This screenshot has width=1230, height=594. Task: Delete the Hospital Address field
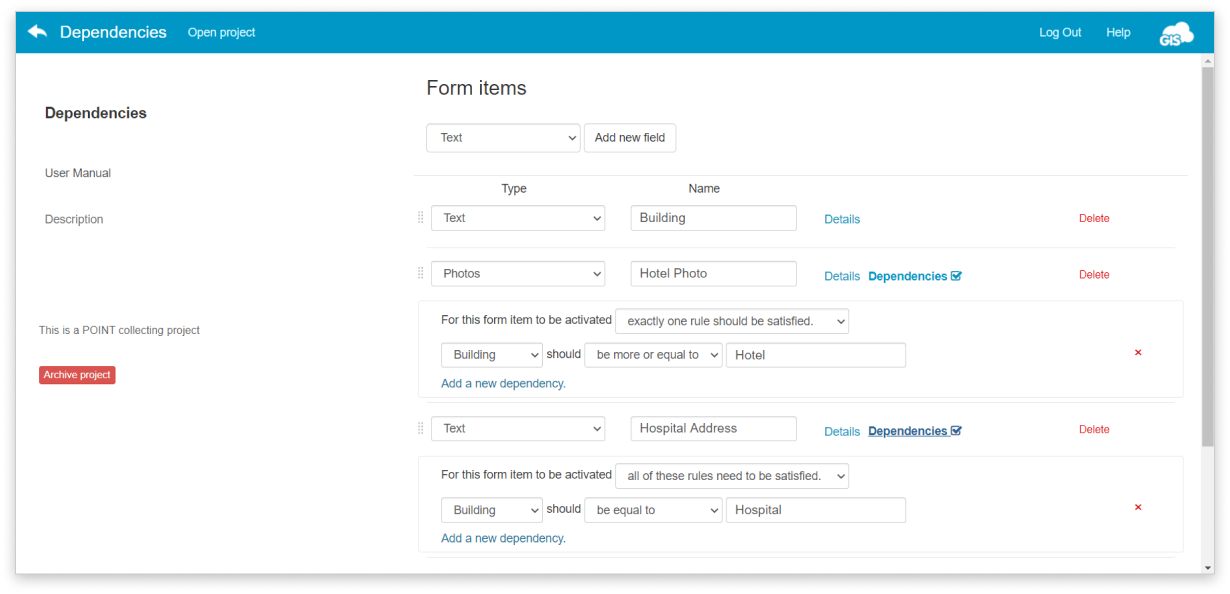point(1094,429)
